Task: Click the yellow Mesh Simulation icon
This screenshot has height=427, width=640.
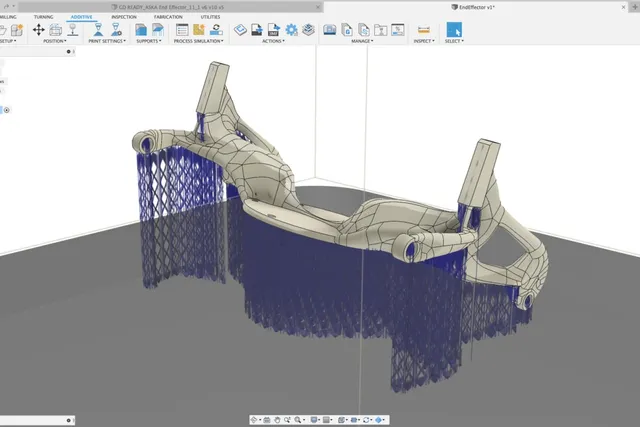Action: 199,30
